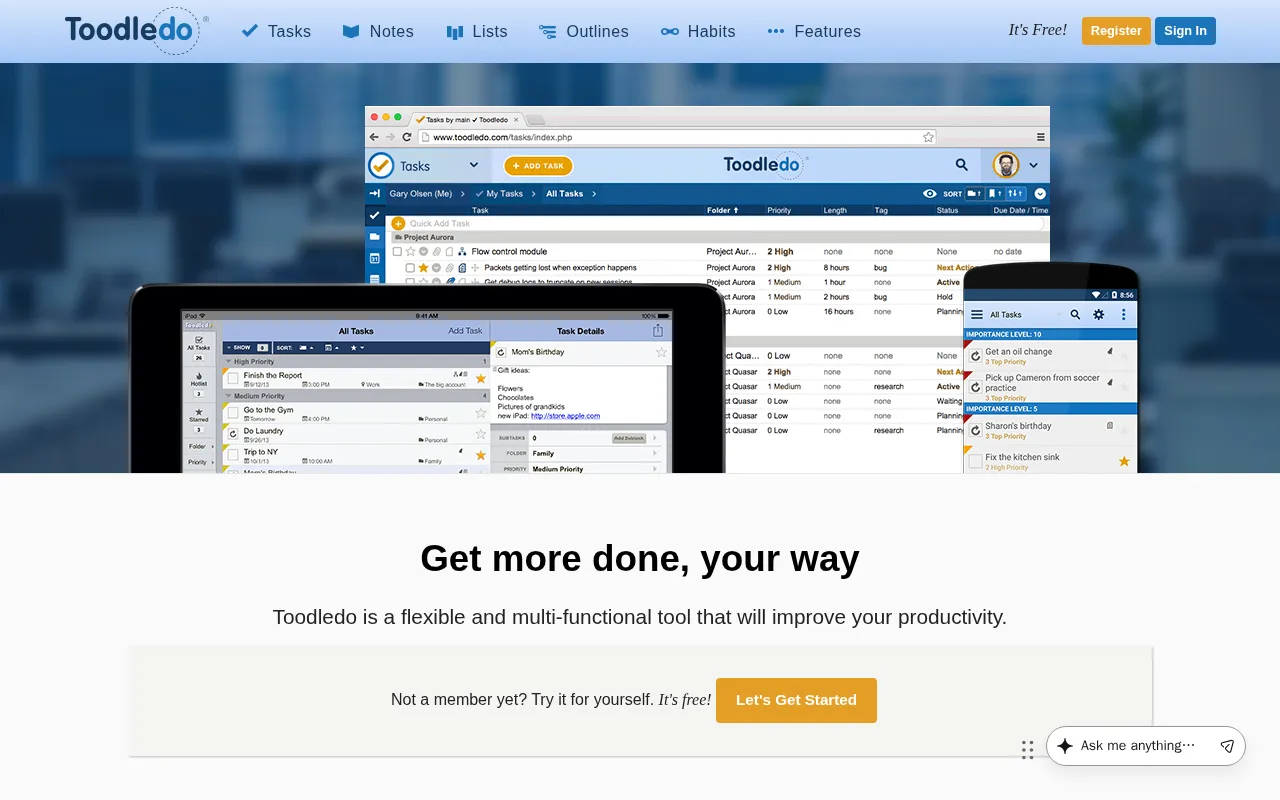Expand the chevron next to the user avatar
This screenshot has width=1280, height=800.
pyautogui.click(x=1034, y=166)
